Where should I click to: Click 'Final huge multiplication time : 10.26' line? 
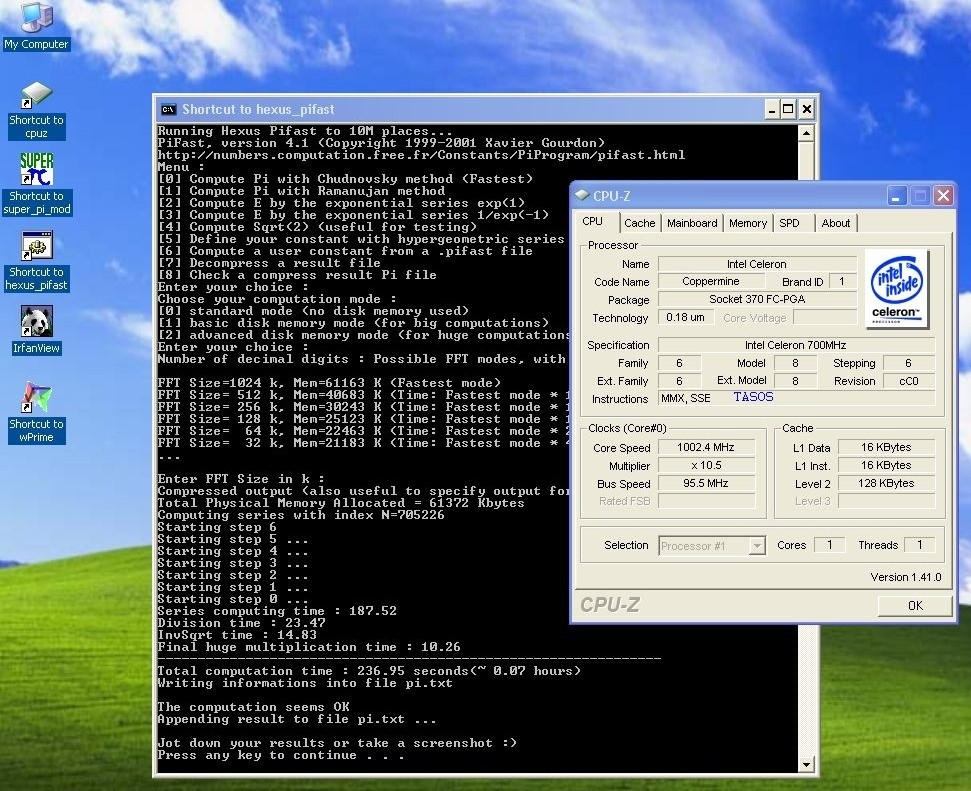[309, 647]
